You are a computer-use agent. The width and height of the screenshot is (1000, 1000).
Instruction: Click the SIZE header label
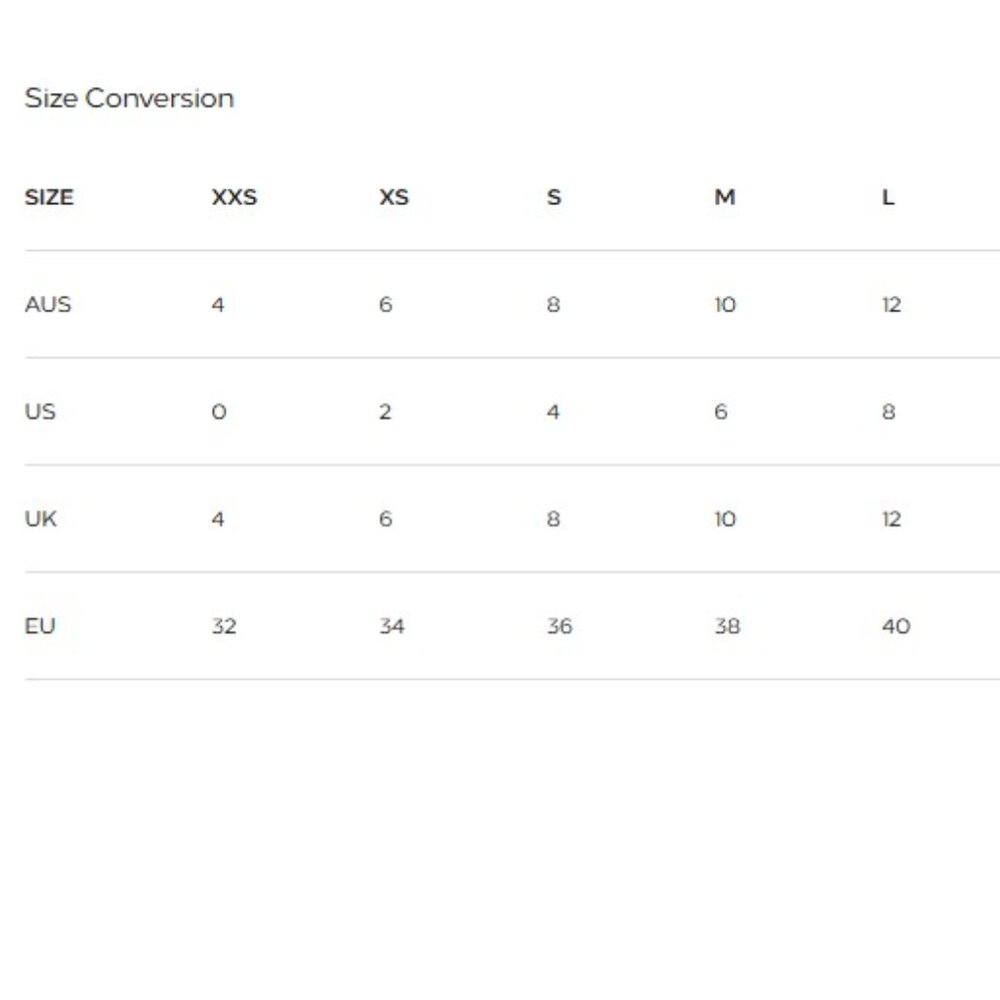(x=49, y=197)
